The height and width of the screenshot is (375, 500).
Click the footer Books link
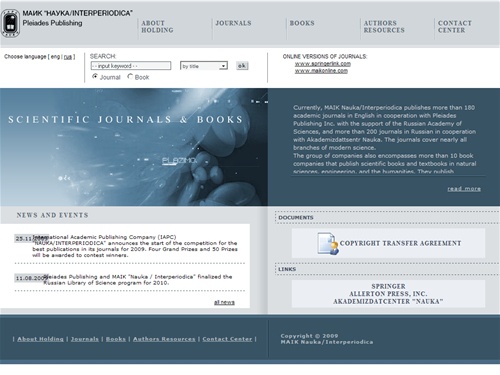click(x=116, y=339)
